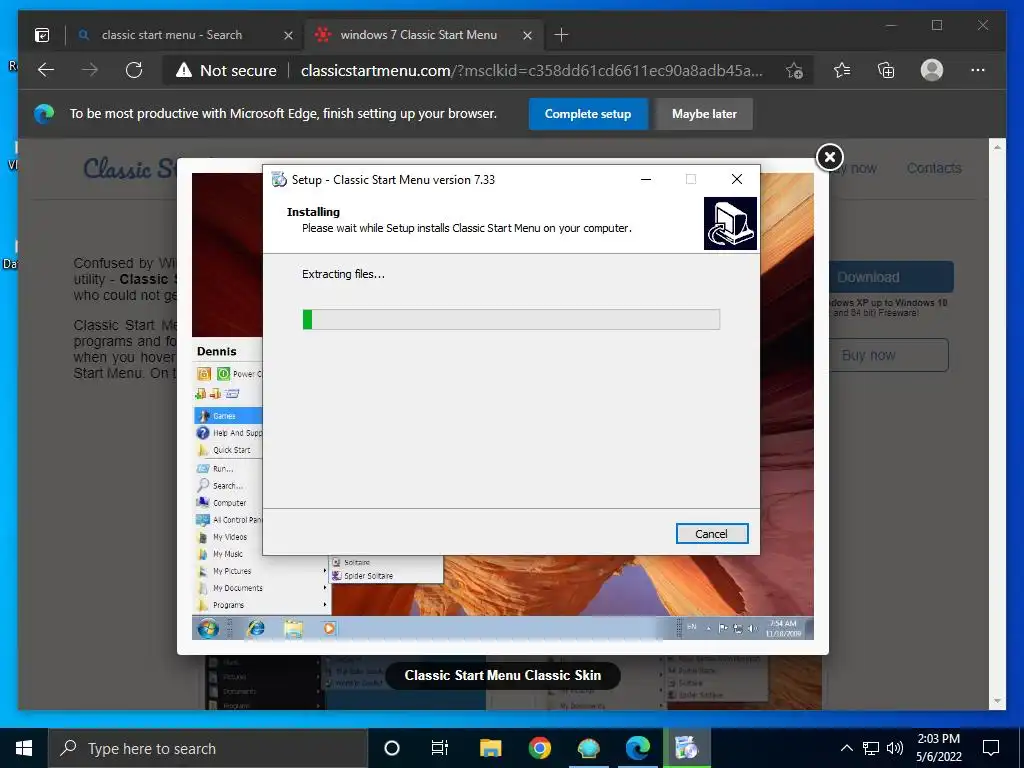Click the page scrollbar up arrow
This screenshot has height=768, width=1024.
[x=997, y=147]
